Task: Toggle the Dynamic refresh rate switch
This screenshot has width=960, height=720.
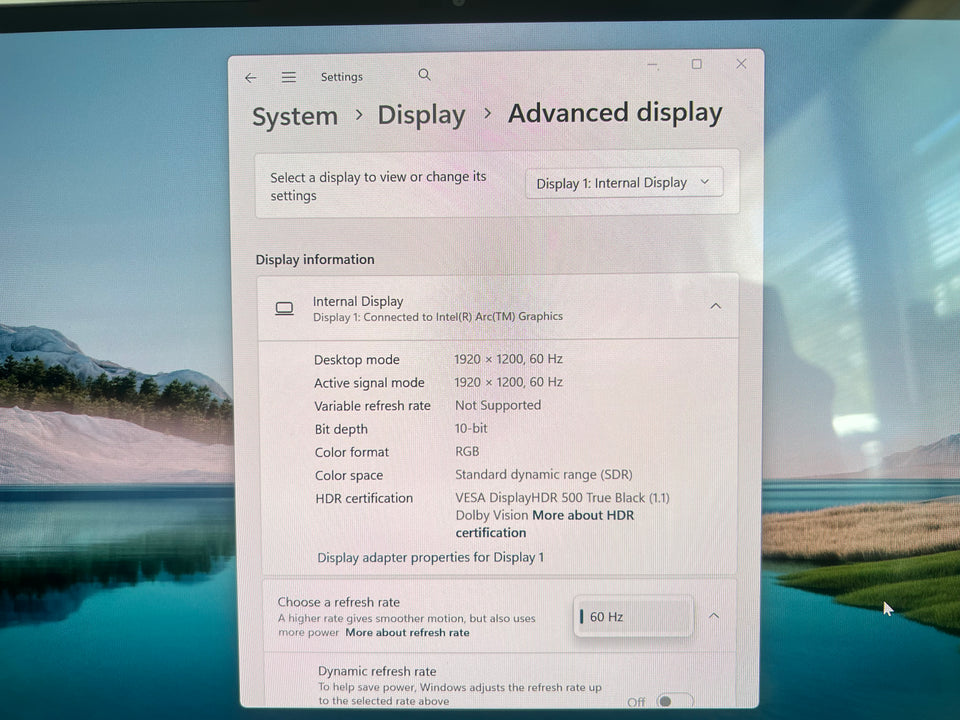Action: click(675, 702)
